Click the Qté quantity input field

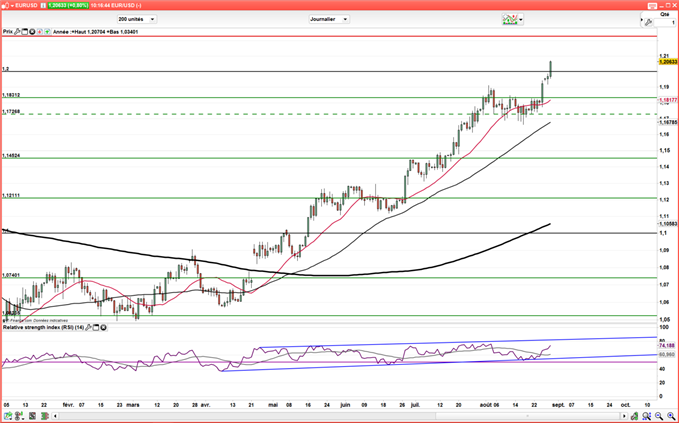click(x=665, y=23)
